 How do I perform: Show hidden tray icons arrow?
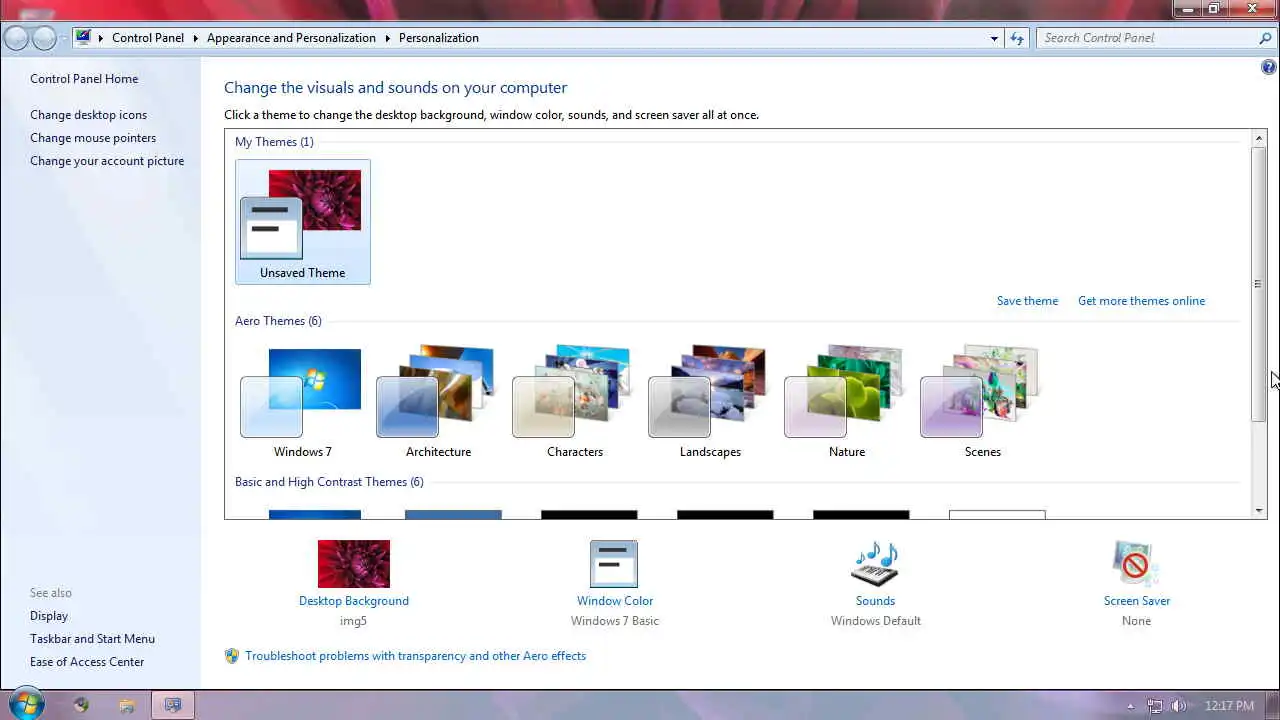[1131, 706]
